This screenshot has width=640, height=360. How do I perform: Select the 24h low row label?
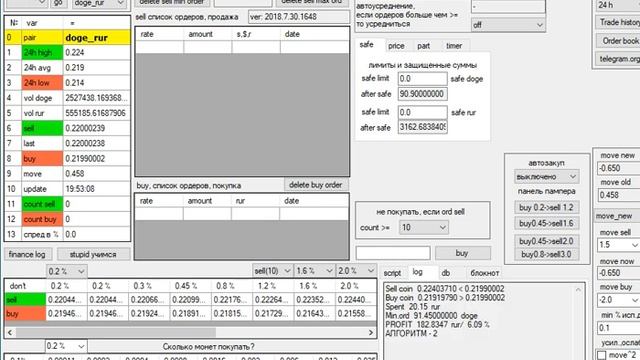click(x=42, y=83)
